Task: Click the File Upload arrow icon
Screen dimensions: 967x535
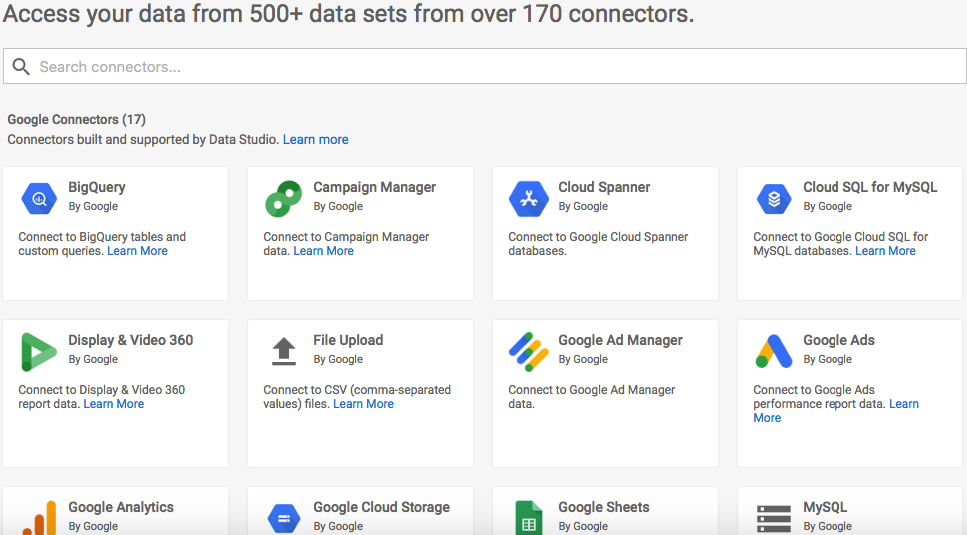Action: coord(284,351)
